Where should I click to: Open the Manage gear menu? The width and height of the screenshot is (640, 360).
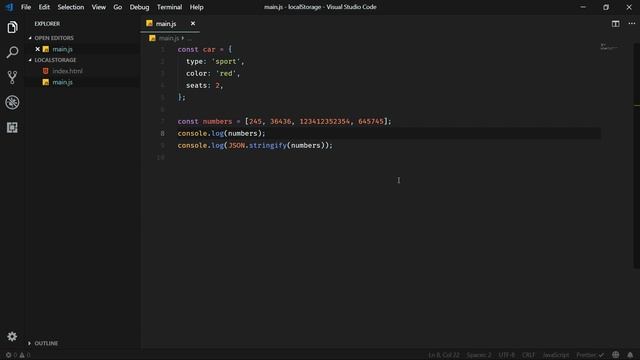click(12, 336)
